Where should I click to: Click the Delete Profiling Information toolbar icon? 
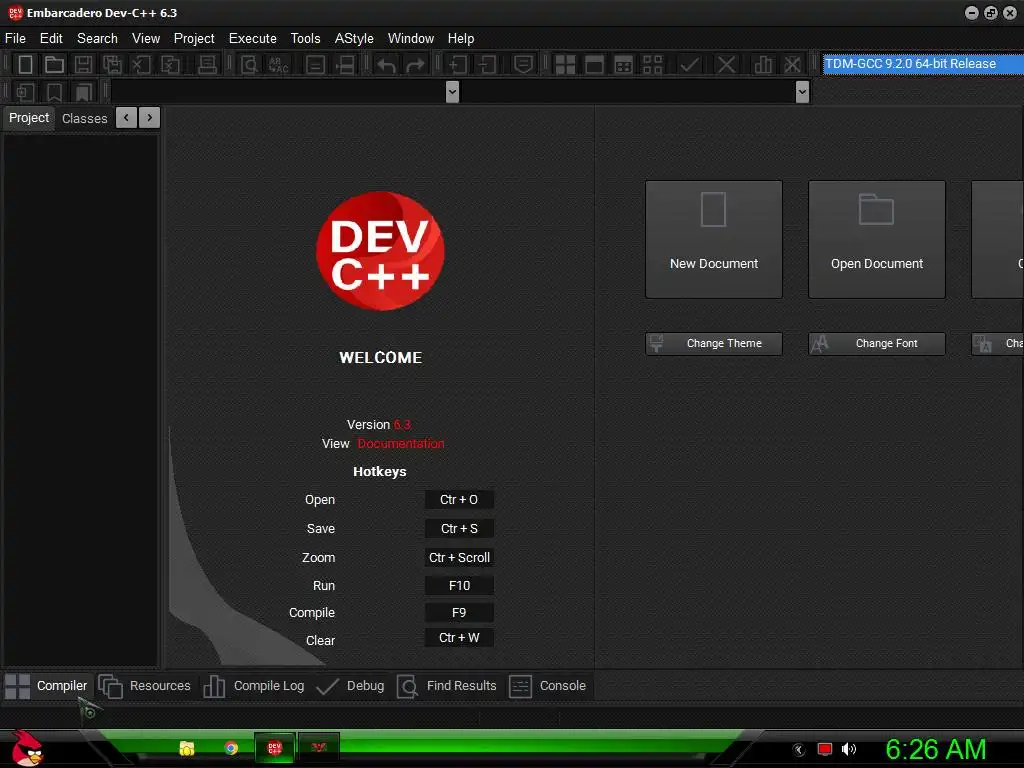coord(792,65)
